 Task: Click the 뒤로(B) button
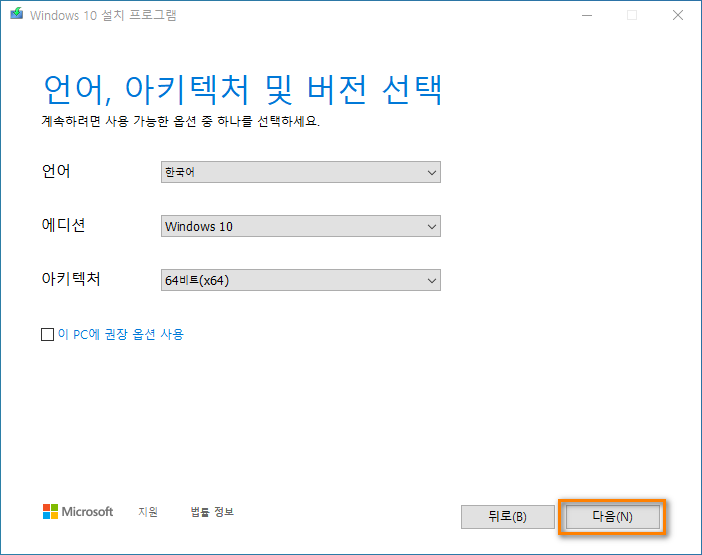(508, 517)
